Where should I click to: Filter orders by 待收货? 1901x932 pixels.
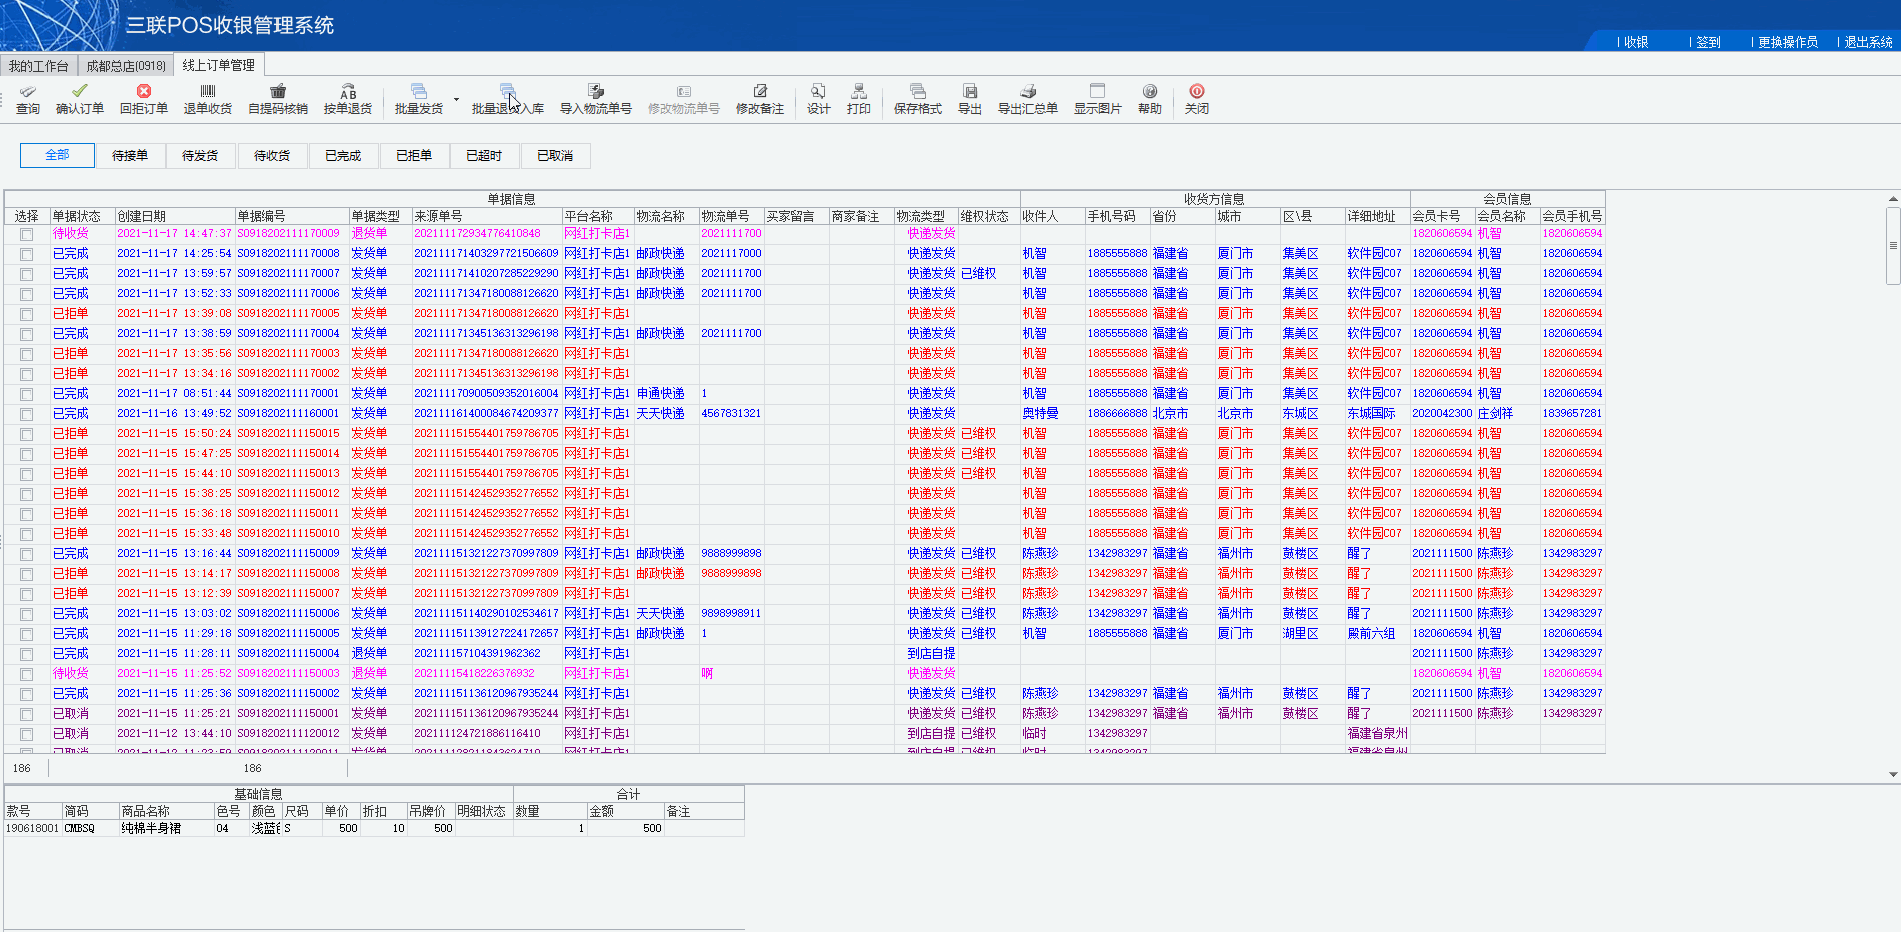click(x=272, y=155)
